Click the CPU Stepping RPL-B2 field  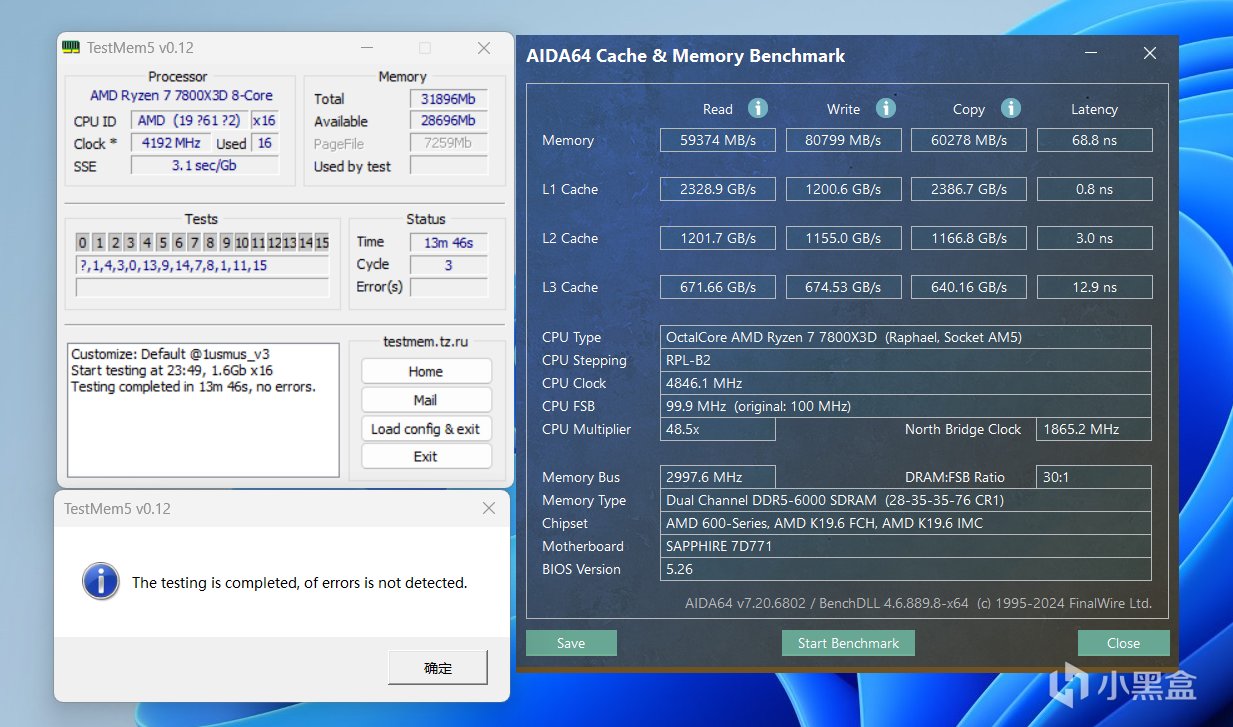906,360
